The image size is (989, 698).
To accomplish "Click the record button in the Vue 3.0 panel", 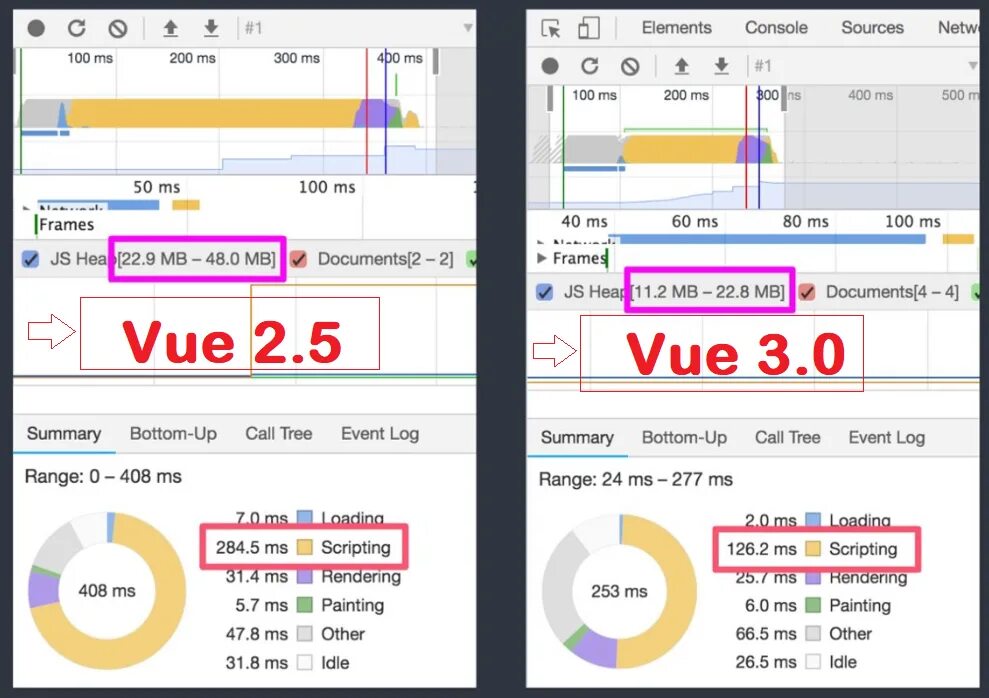I will [550, 66].
